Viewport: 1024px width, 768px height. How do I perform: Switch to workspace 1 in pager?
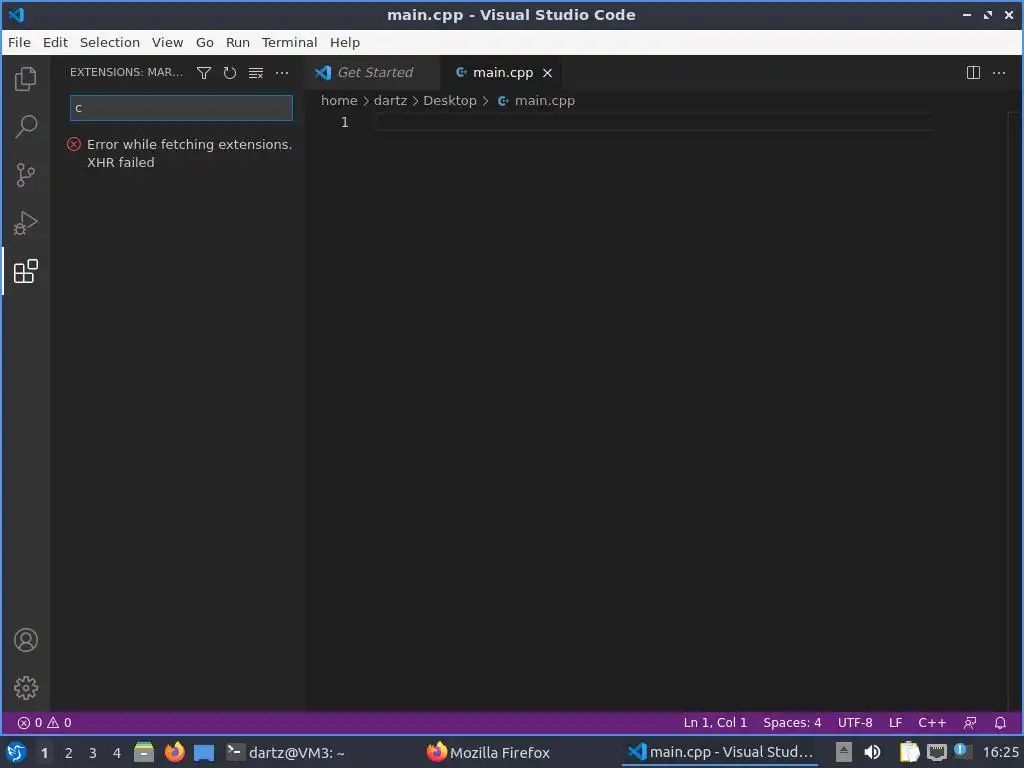(x=44, y=753)
